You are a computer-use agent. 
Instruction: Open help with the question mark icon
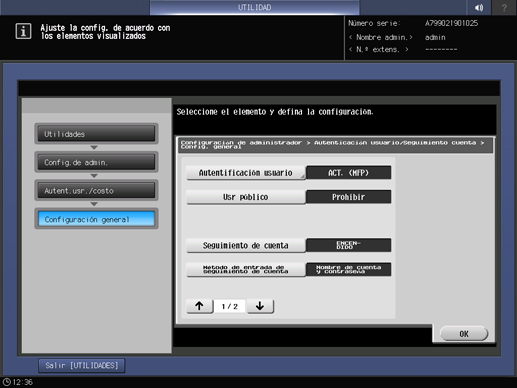504,7
